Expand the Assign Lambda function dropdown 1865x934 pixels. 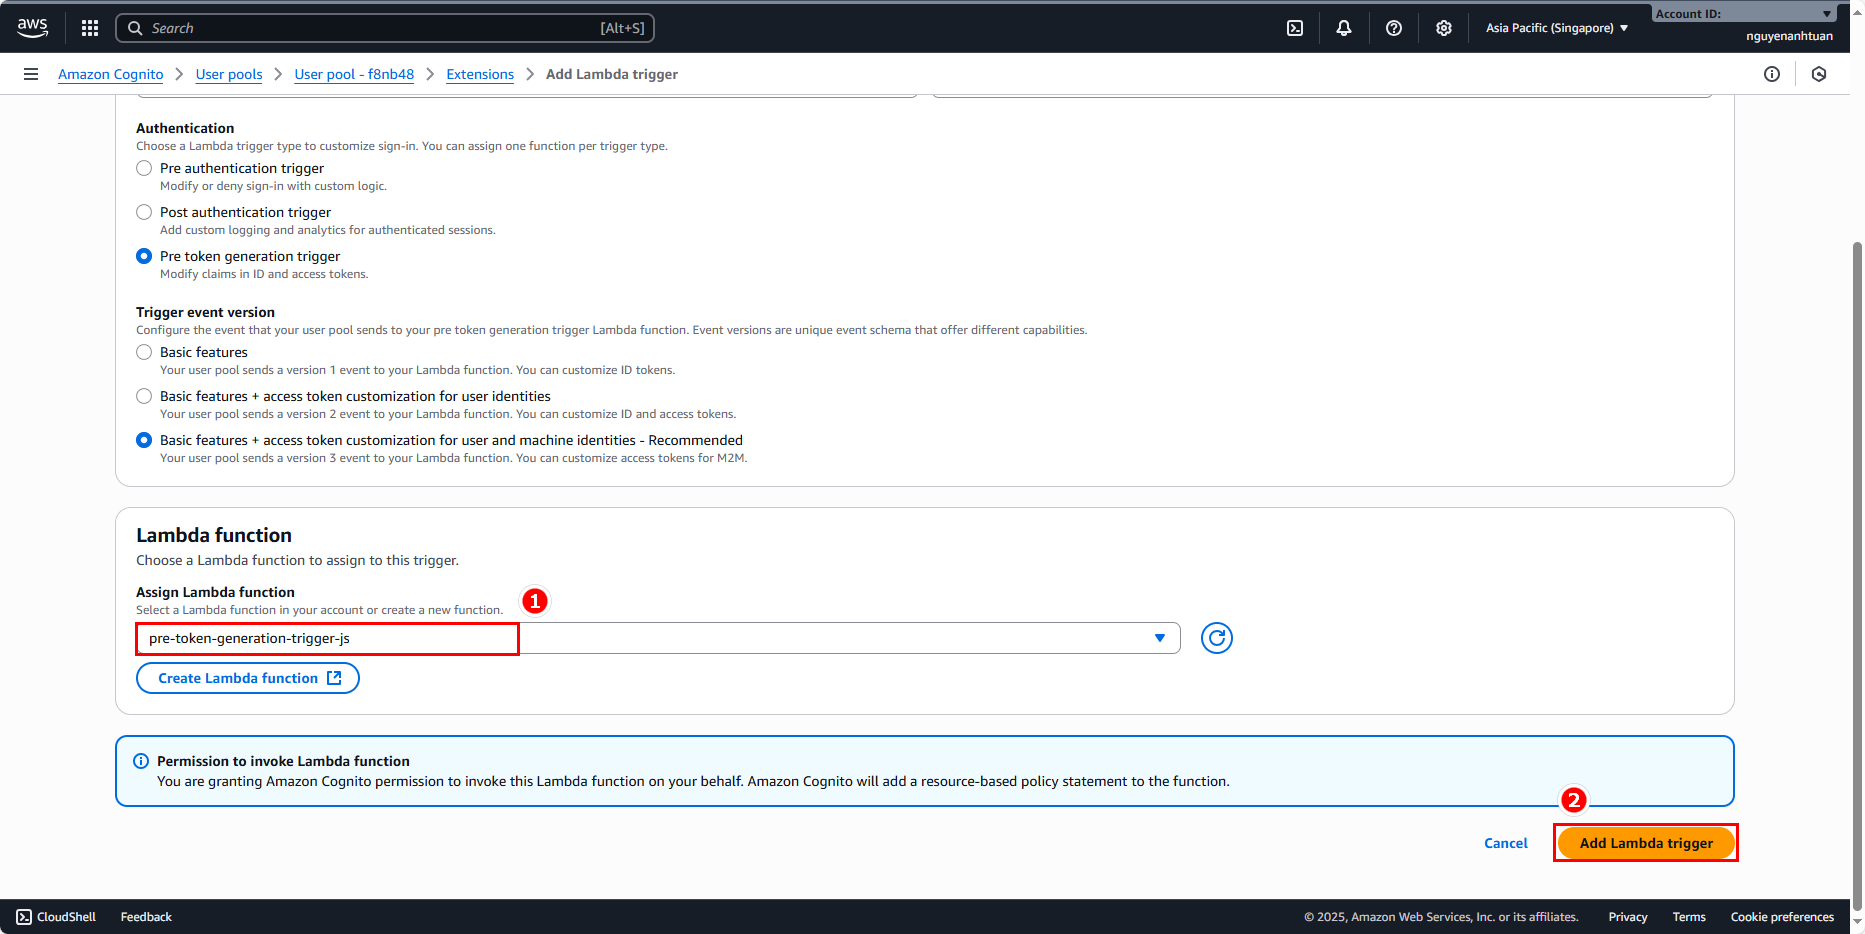[1159, 638]
